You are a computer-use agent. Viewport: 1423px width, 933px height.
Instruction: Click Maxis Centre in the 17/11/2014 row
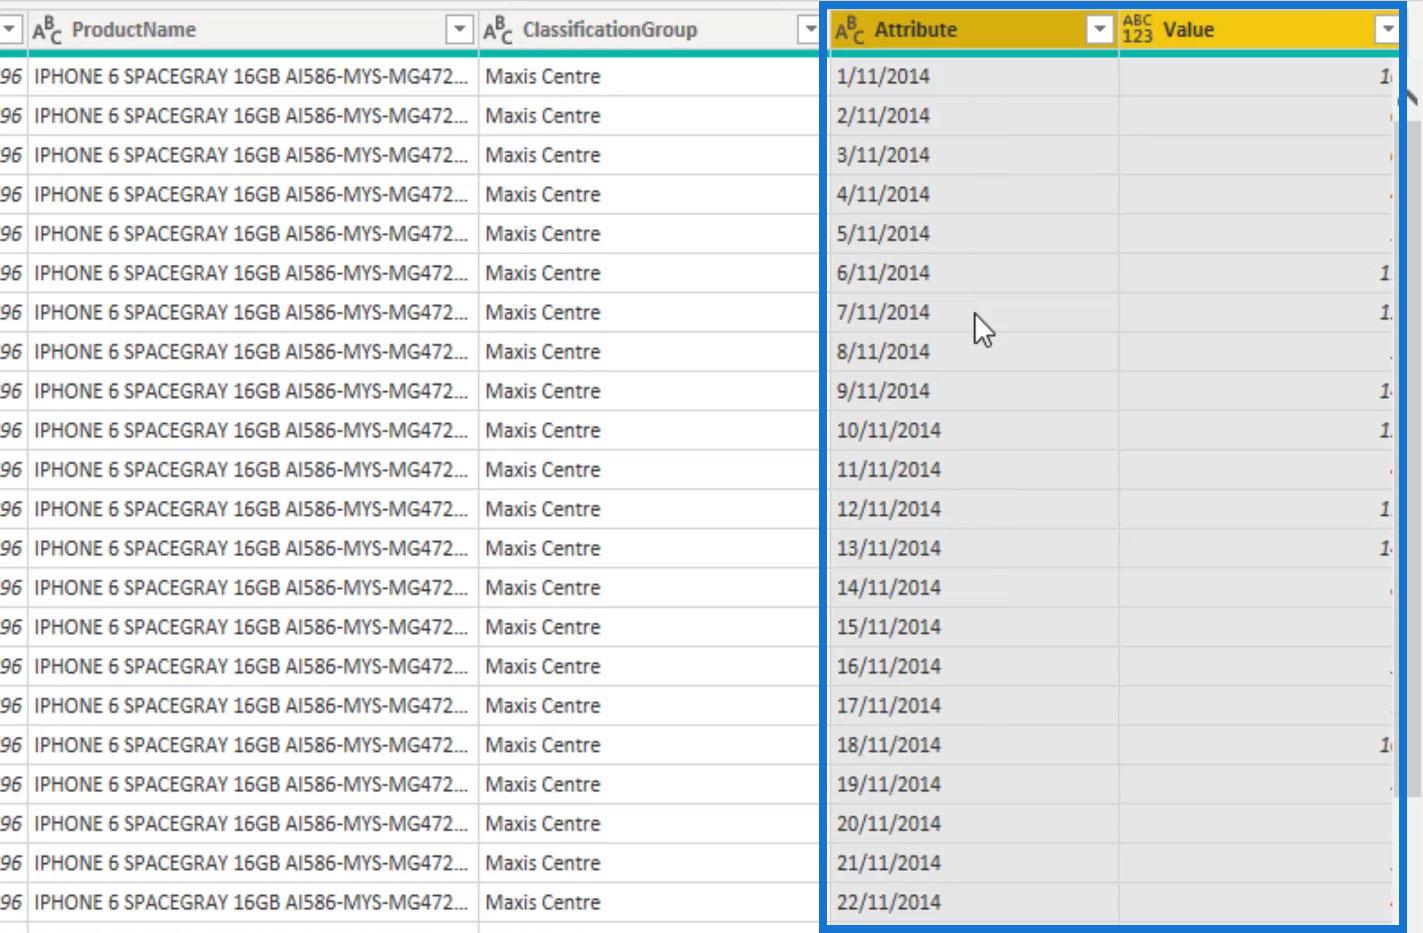click(543, 706)
